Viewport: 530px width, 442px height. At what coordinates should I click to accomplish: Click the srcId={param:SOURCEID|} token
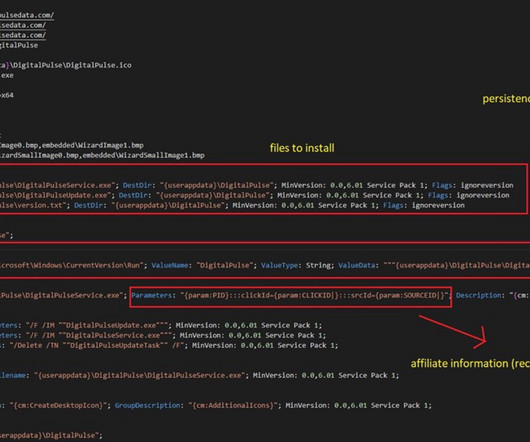(397, 295)
